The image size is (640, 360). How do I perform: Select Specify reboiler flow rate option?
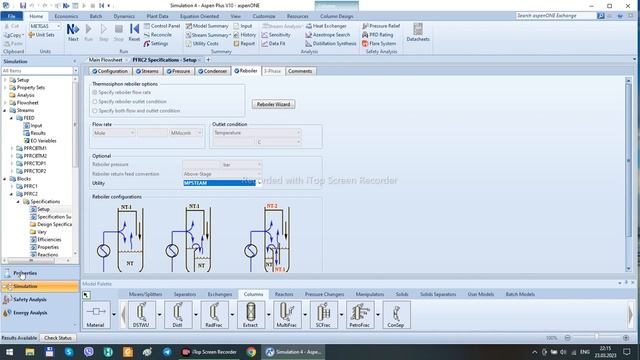point(95,92)
